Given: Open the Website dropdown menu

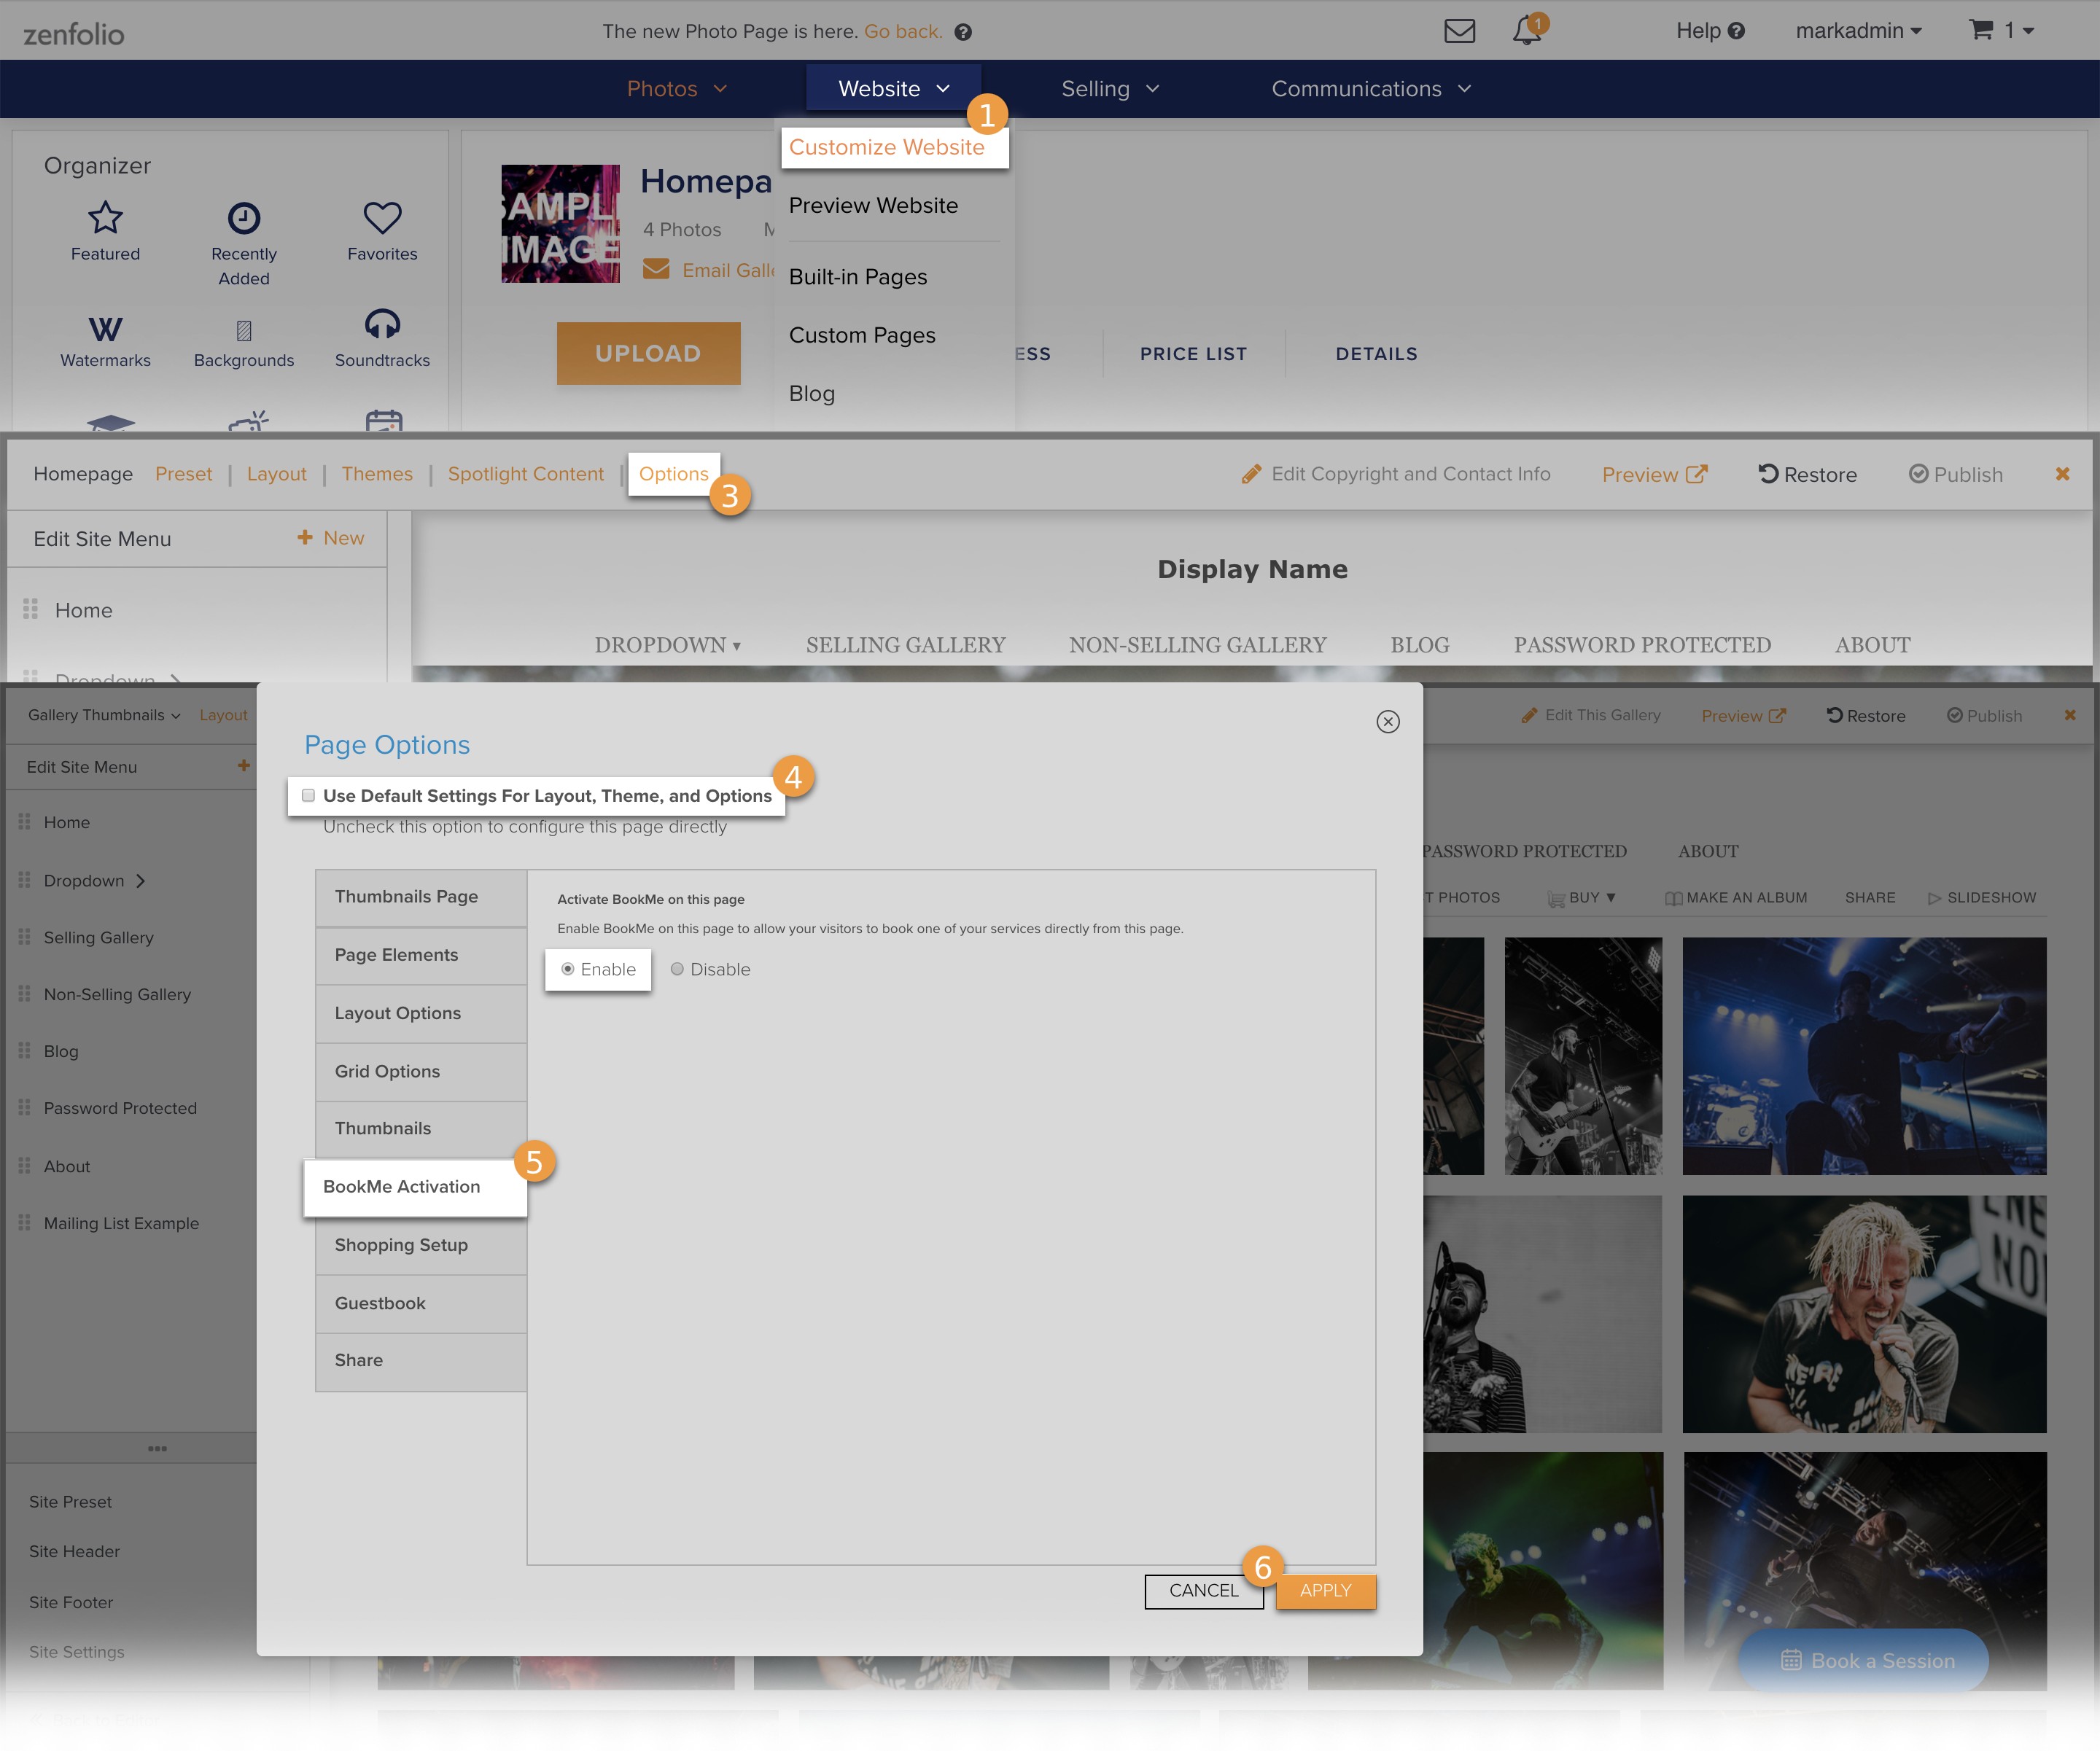Looking at the screenshot, I should (x=894, y=88).
